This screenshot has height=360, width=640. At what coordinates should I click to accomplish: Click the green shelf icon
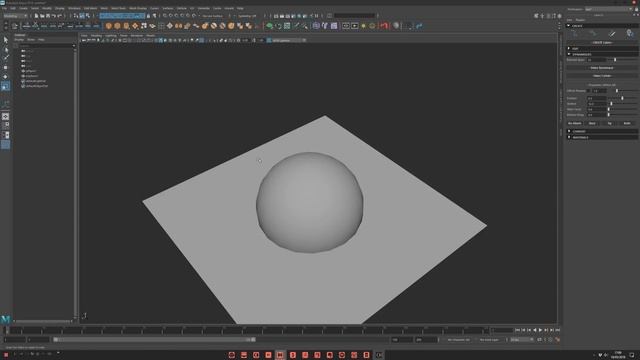pos(269,26)
